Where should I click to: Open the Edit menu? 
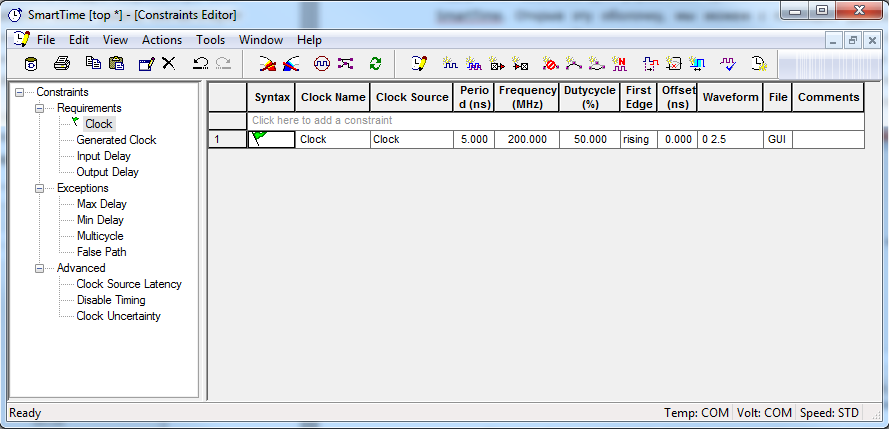(x=79, y=40)
